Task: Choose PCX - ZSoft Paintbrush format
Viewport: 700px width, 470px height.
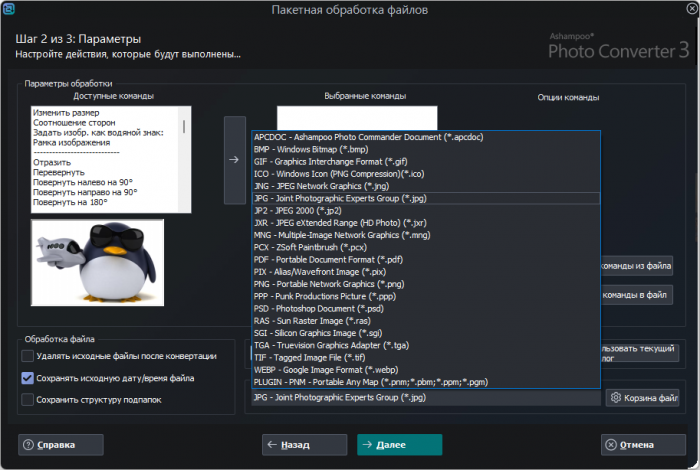Action: click(x=426, y=247)
